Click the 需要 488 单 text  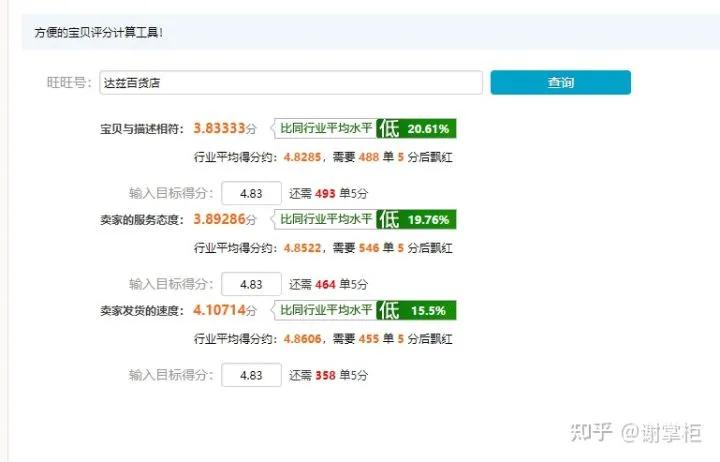[363, 157]
